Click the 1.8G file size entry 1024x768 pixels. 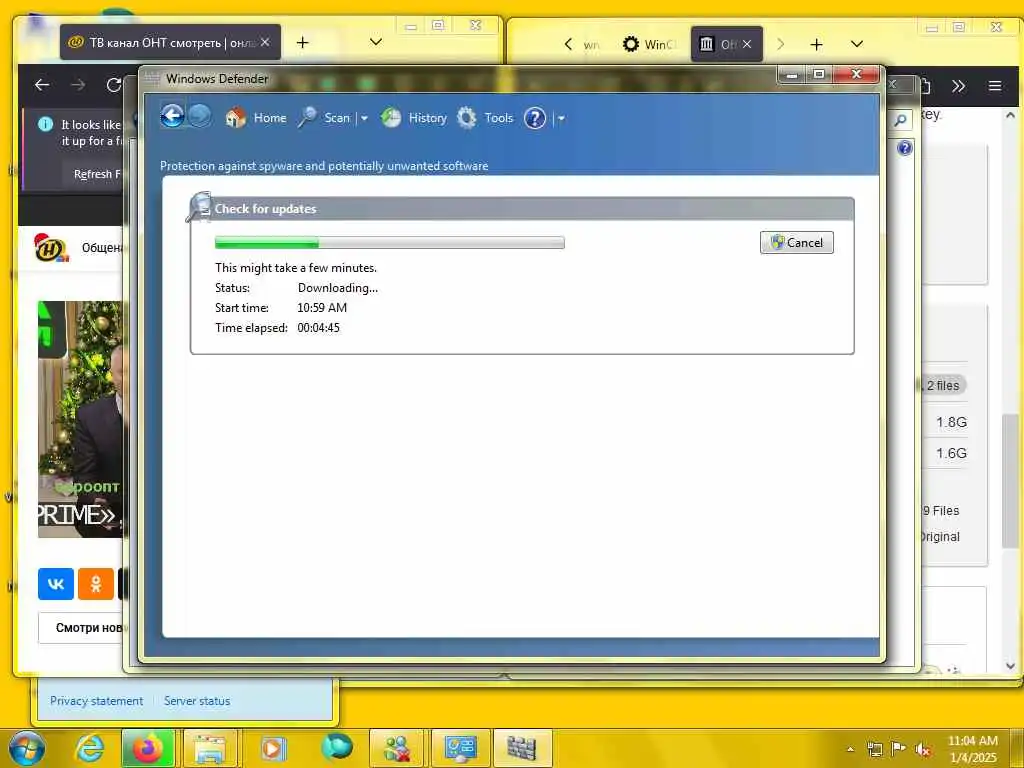coord(952,422)
